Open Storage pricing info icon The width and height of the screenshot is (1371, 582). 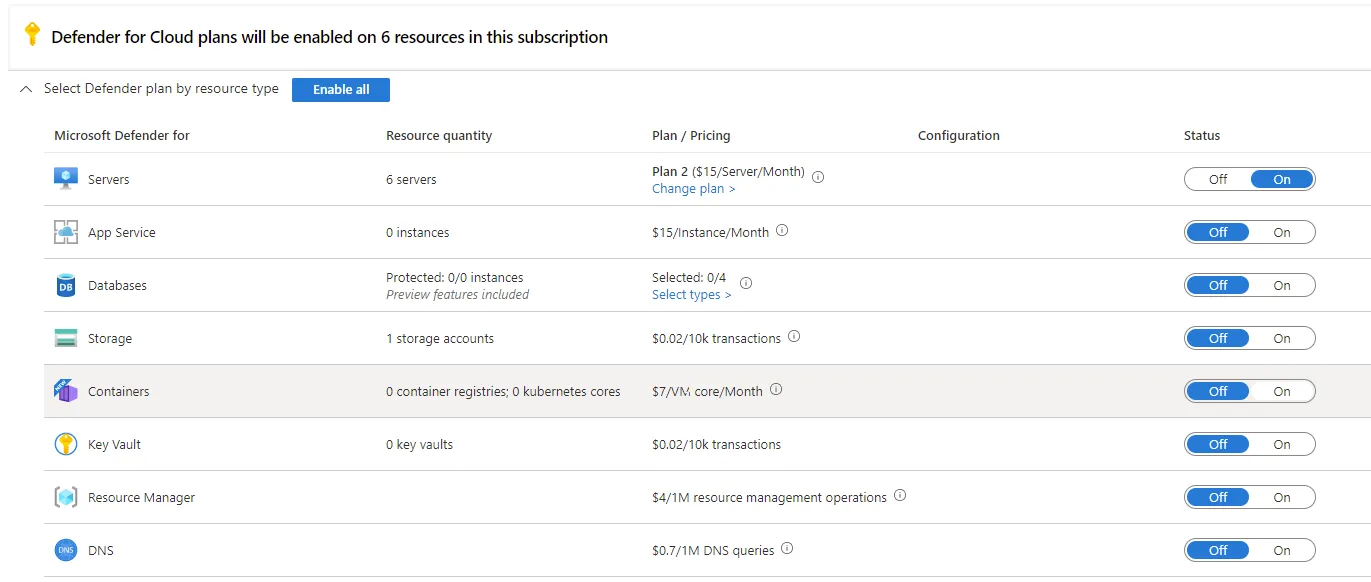point(794,337)
